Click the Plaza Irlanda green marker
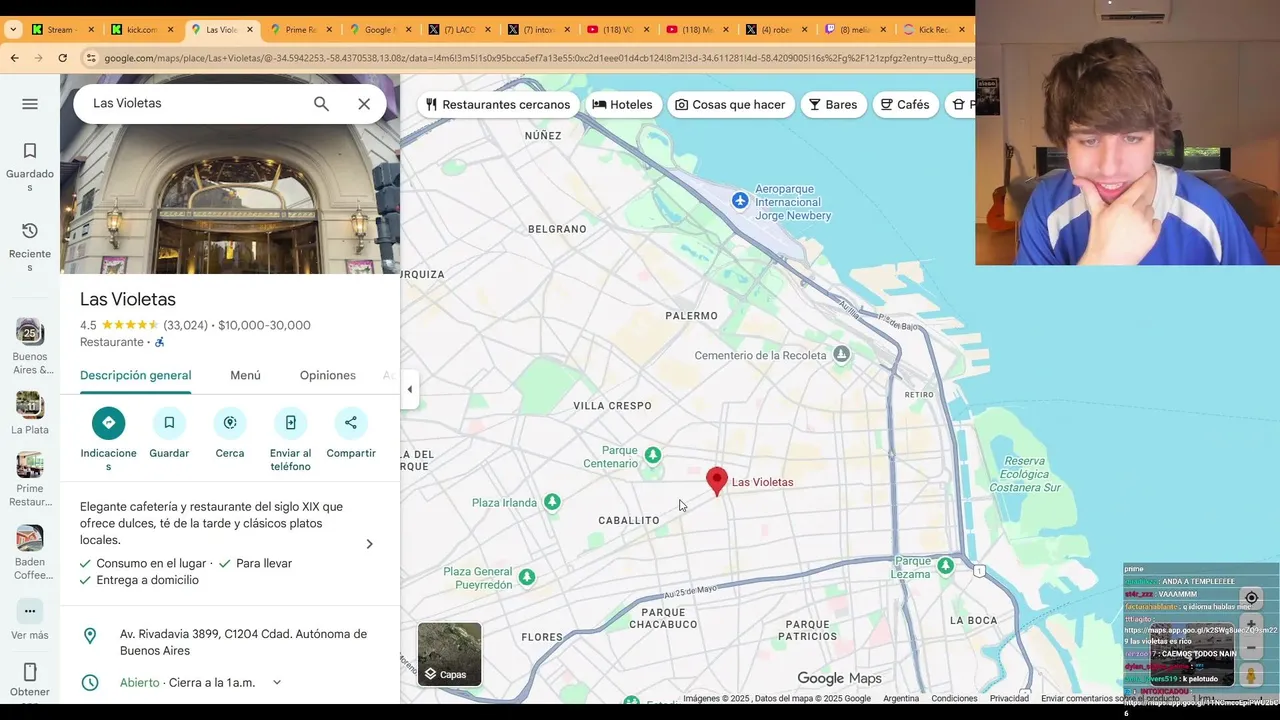The image size is (1280, 720). tap(553, 502)
